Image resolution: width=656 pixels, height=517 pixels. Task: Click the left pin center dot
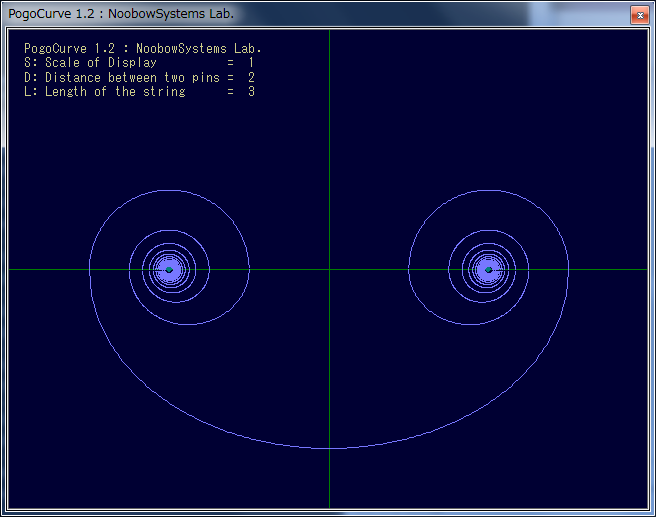coord(169,270)
